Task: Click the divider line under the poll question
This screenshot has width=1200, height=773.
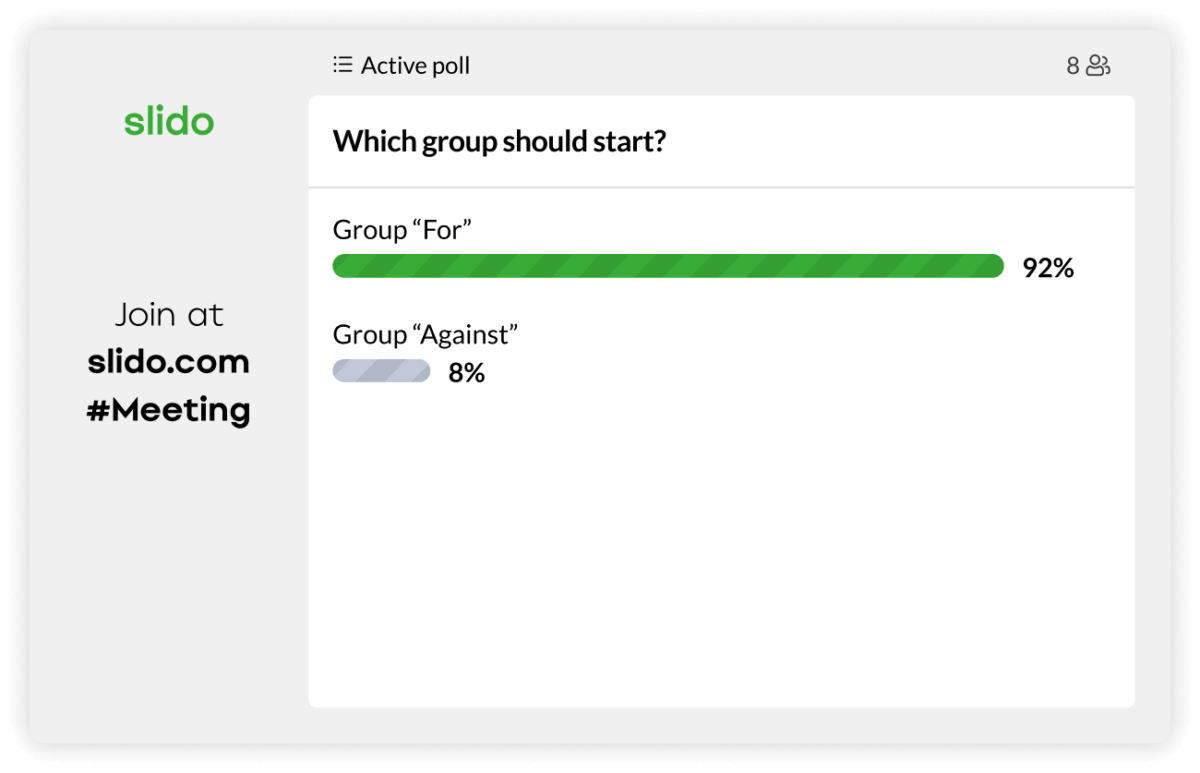Action: click(720, 187)
